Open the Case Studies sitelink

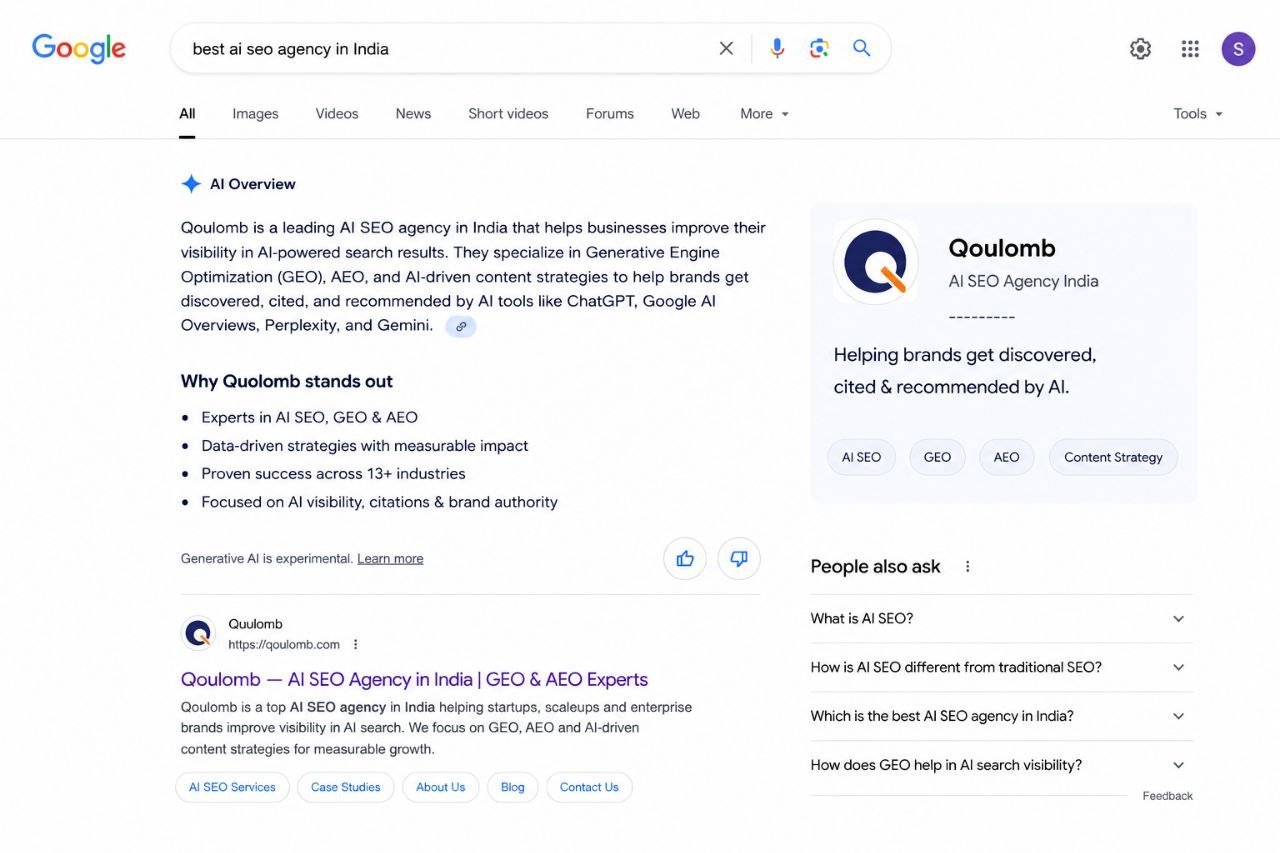346,787
